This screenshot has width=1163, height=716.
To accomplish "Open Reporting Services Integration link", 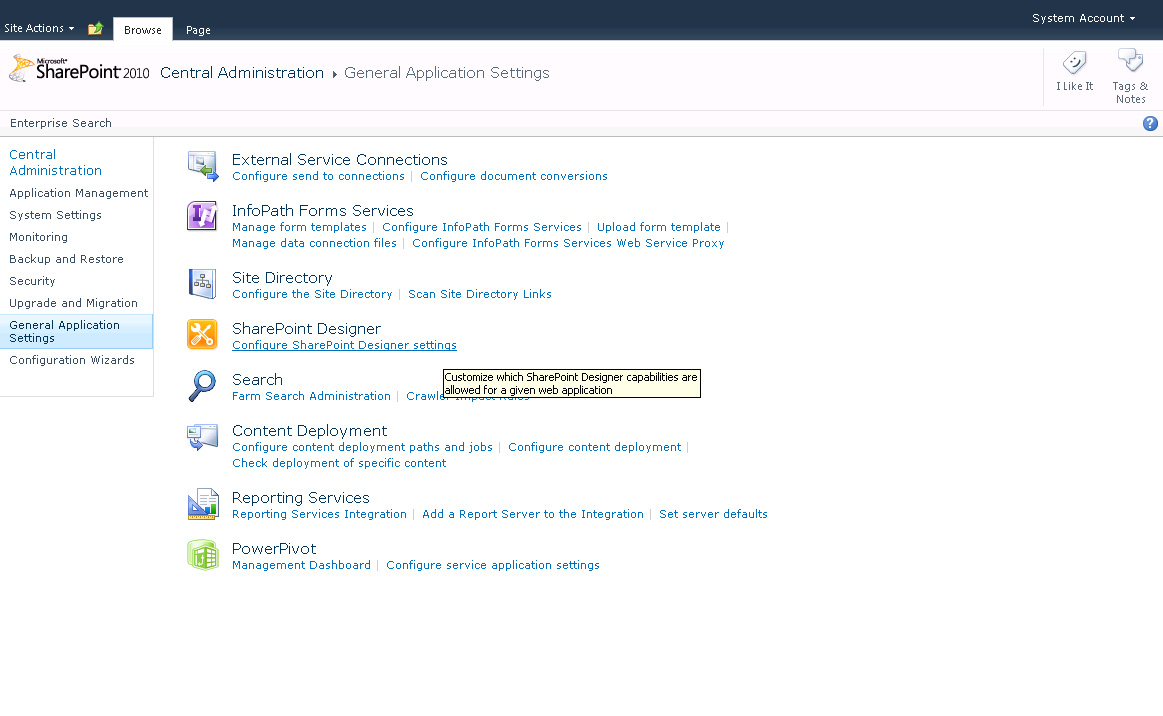I will click(x=319, y=514).
